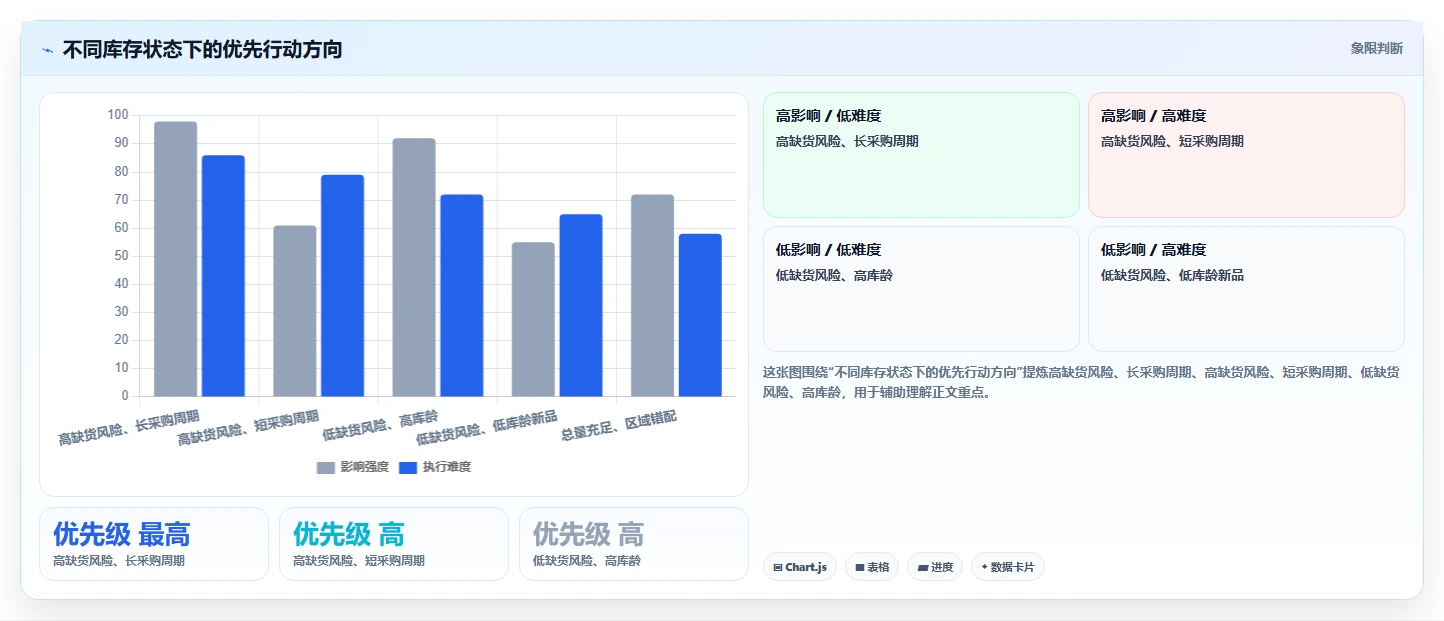Open the 高影响 / 高难度 quadrant card
This screenshot has width=1444, height=621.
click(x=1246, y=155)
